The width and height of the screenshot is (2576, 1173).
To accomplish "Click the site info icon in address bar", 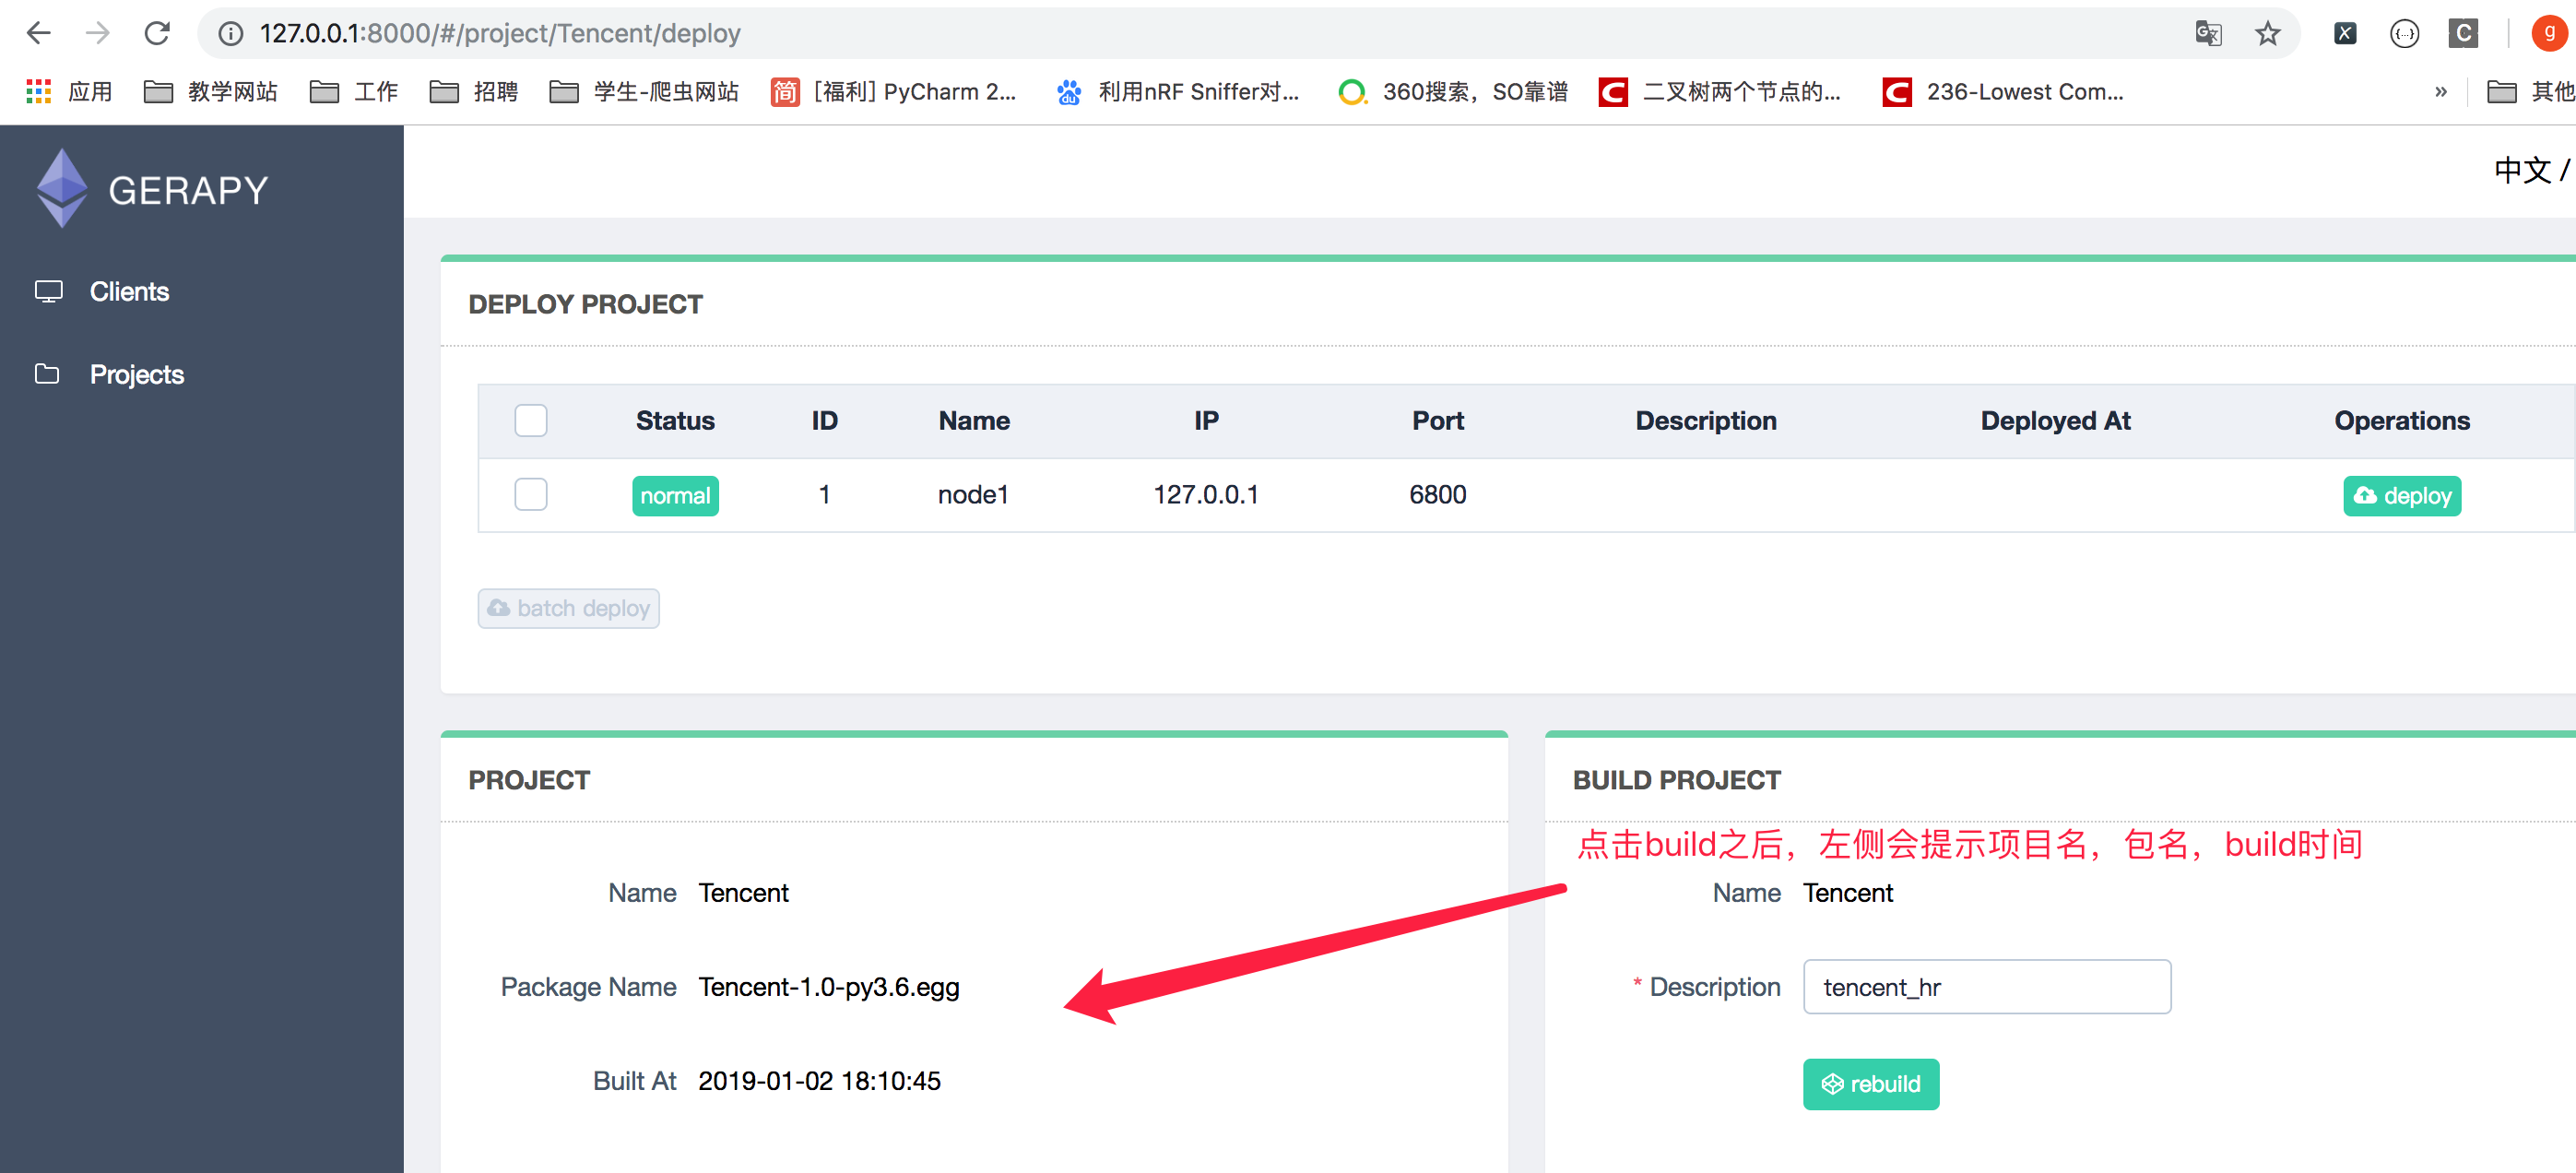I will (x=231, y=33).
